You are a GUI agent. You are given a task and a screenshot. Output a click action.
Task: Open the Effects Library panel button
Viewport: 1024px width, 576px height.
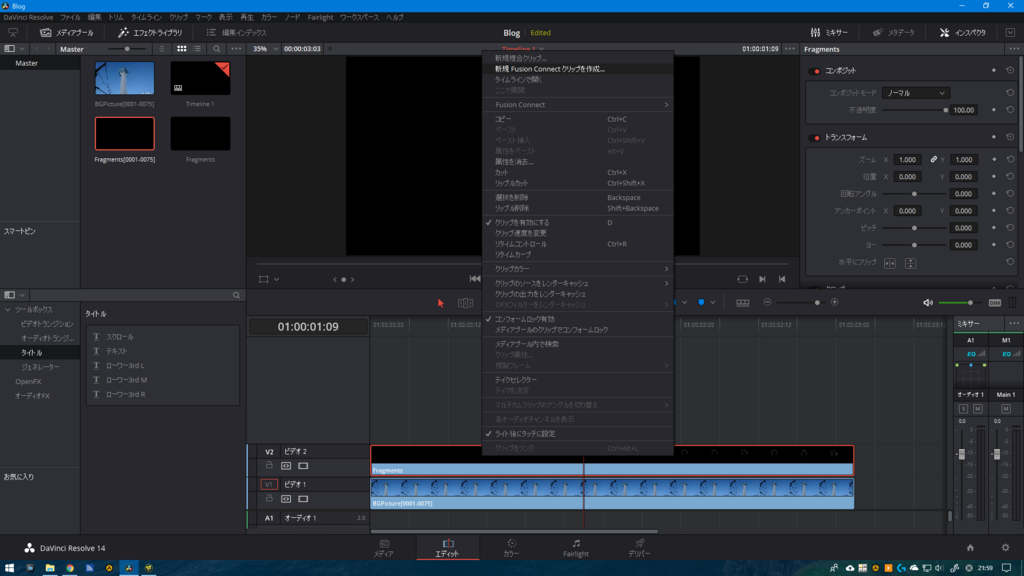[150, 33]
